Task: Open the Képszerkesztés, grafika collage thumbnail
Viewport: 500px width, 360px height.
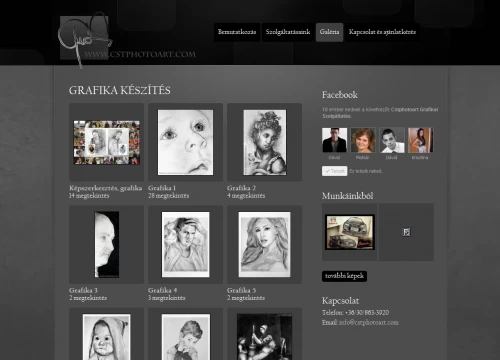Action: coord(107,142)
